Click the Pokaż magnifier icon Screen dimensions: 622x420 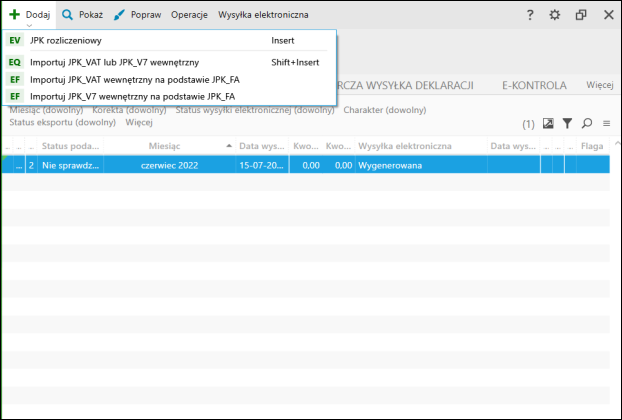pyautogui.click(x=67, y=15)
